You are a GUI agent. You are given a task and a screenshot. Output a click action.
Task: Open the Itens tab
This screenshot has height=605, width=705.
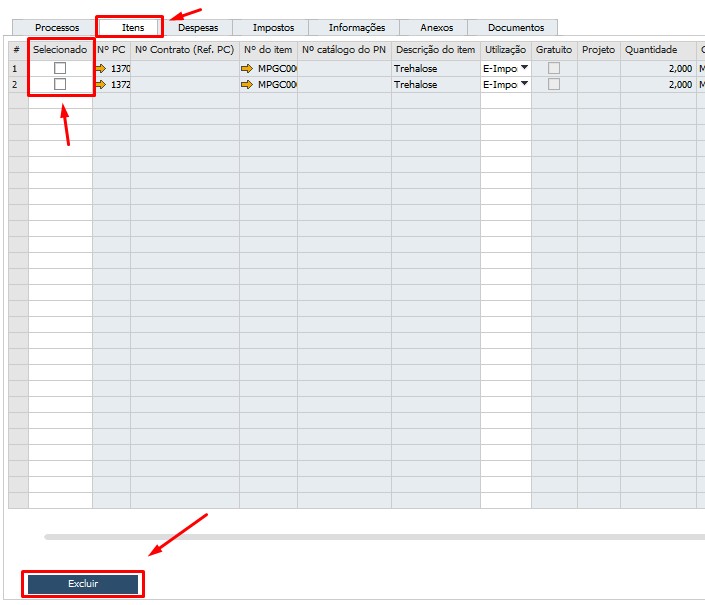click(132, 28)
